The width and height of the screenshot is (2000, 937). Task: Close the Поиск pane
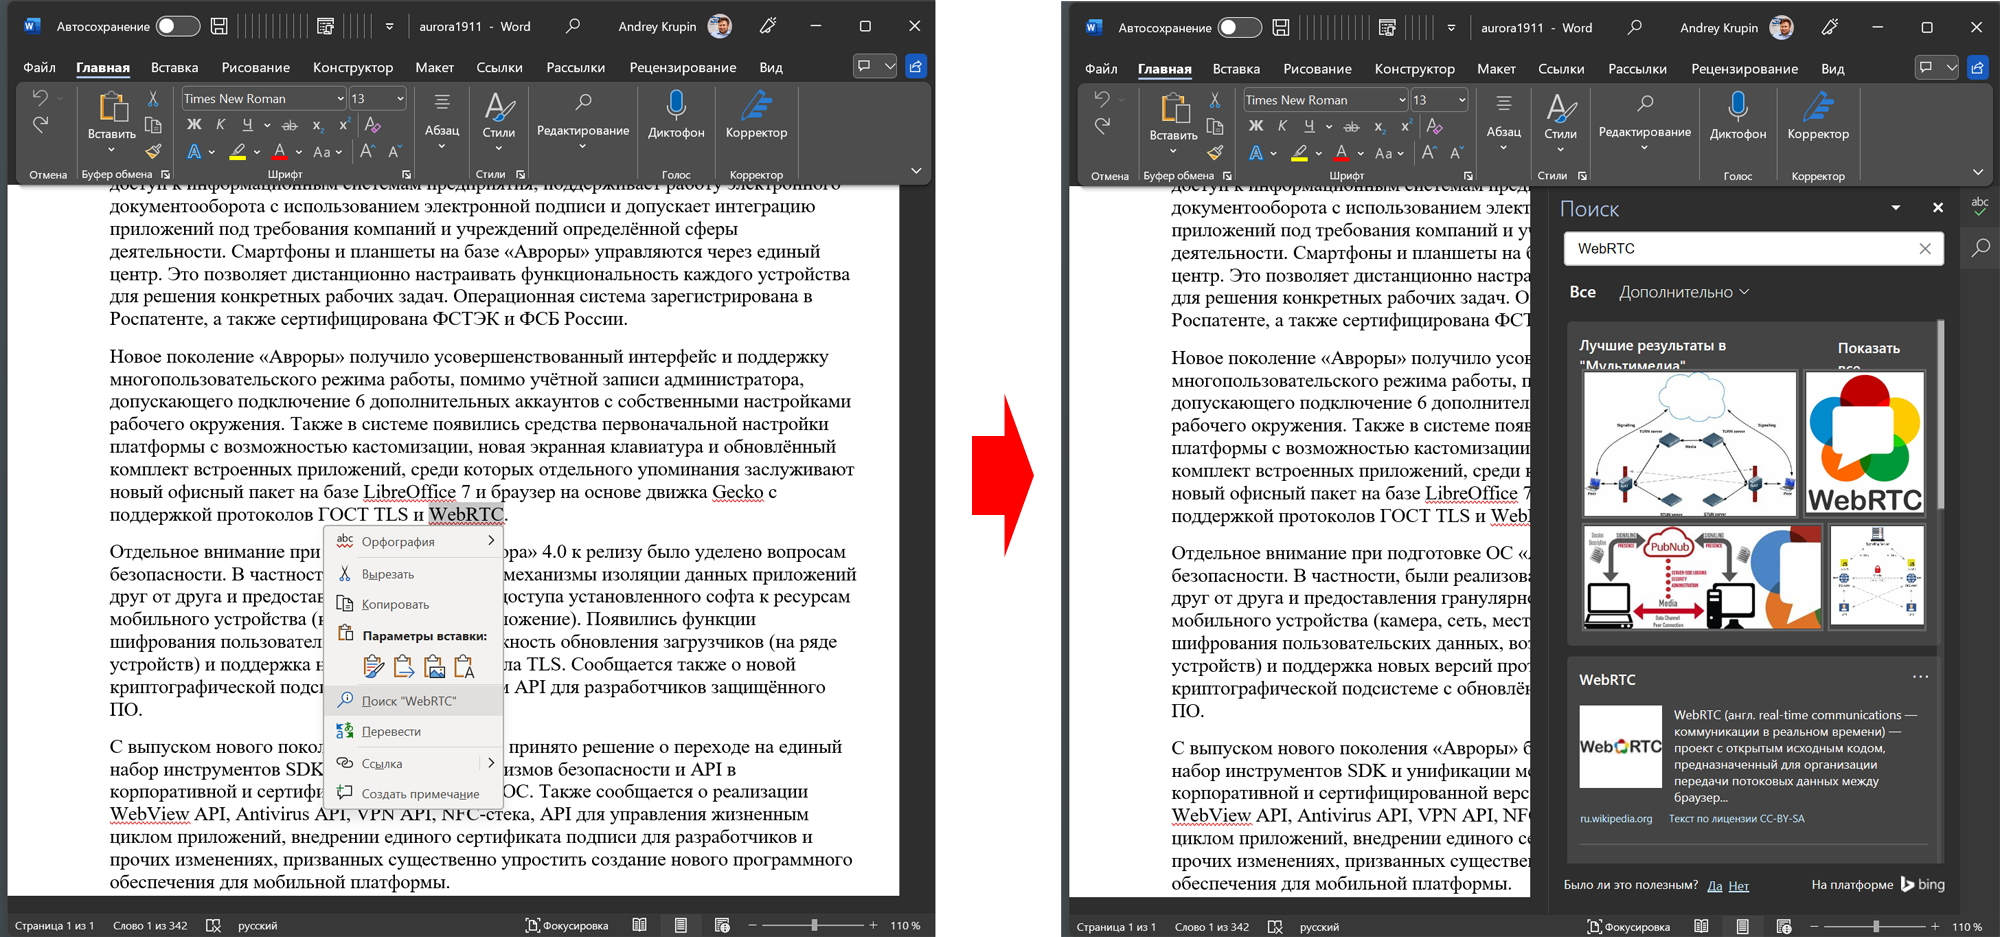coord(1938,208)
